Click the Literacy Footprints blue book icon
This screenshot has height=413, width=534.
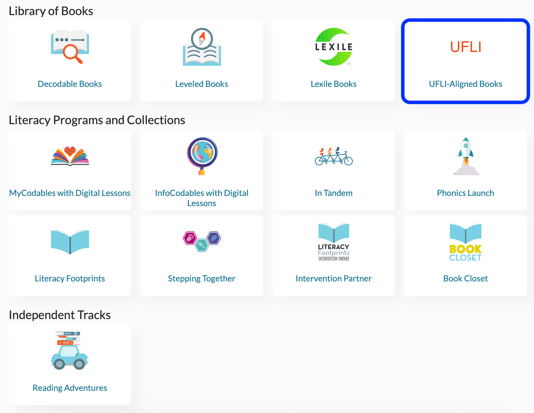point(70,242)
